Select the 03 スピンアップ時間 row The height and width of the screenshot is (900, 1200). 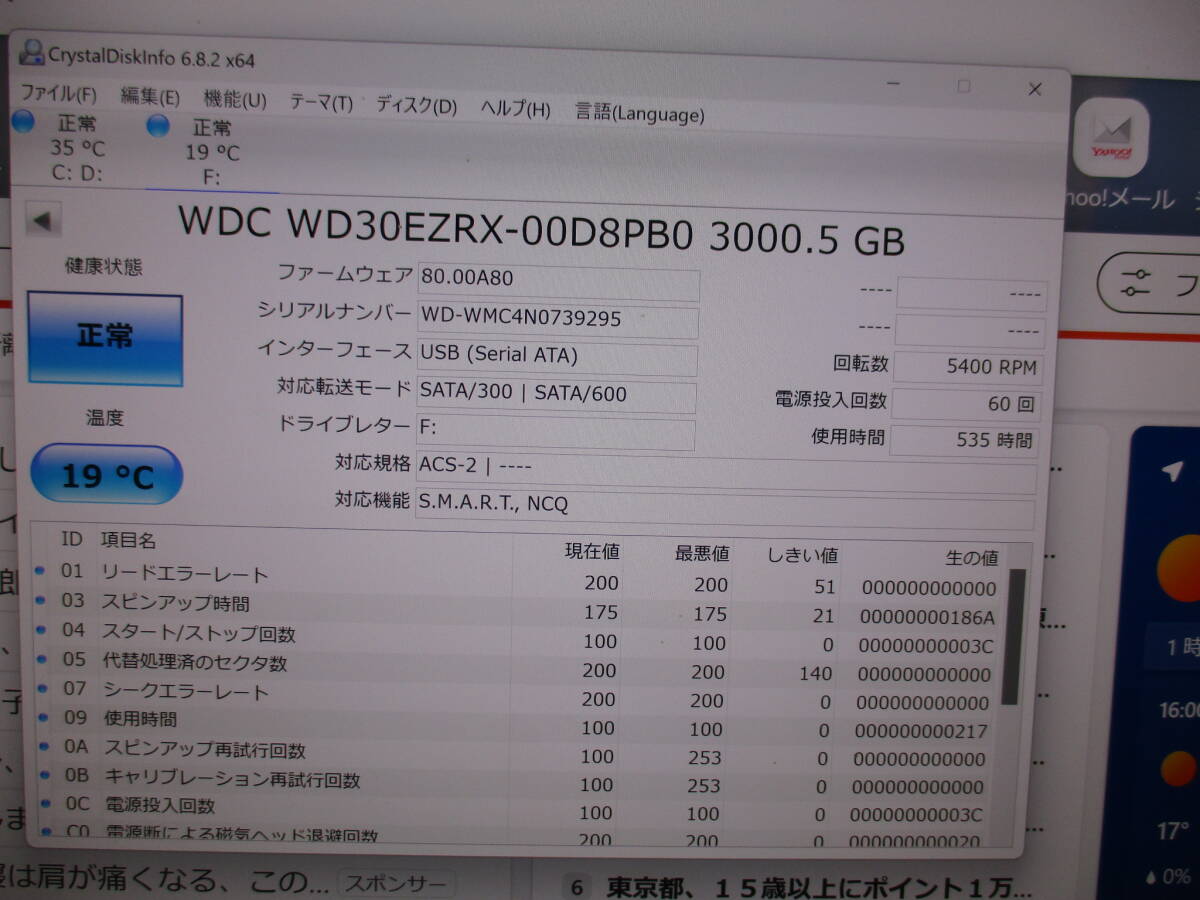pos(515,609)
